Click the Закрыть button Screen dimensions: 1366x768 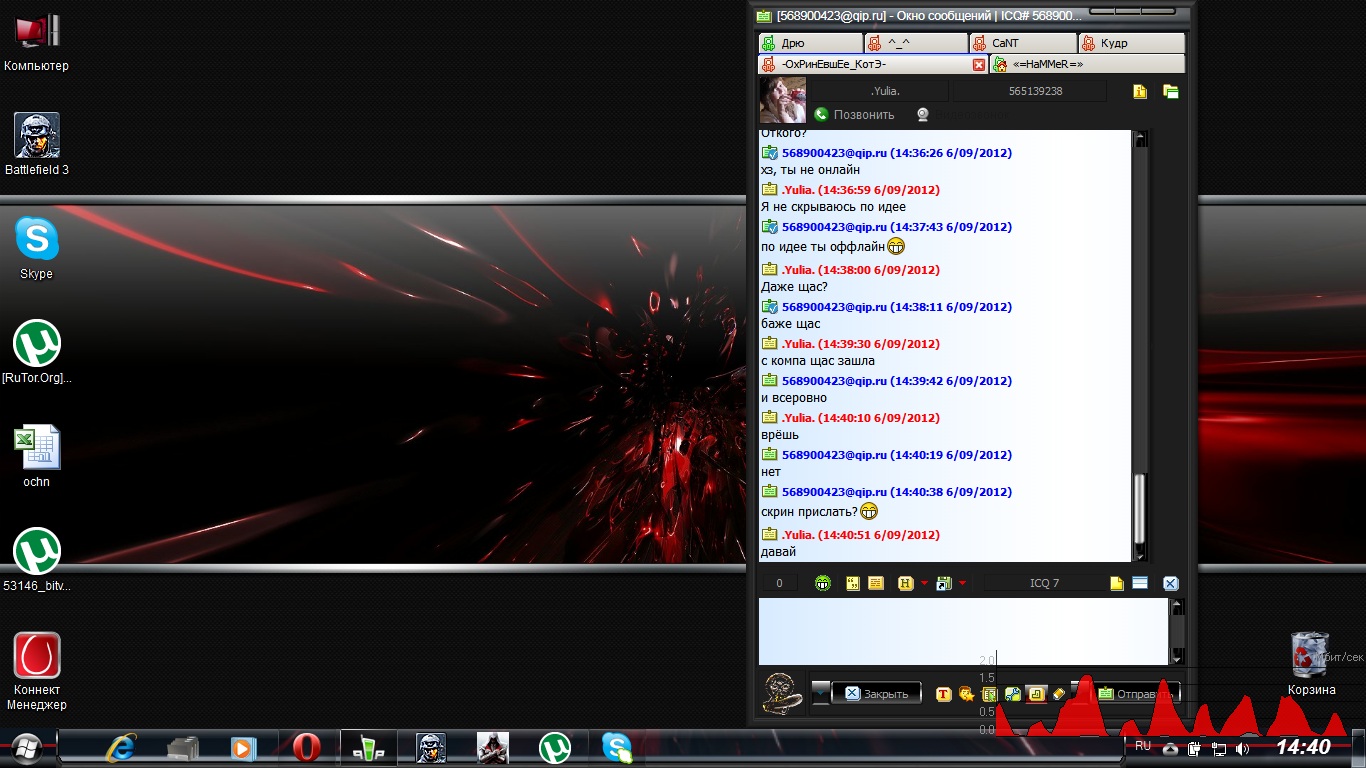[876, 694]
